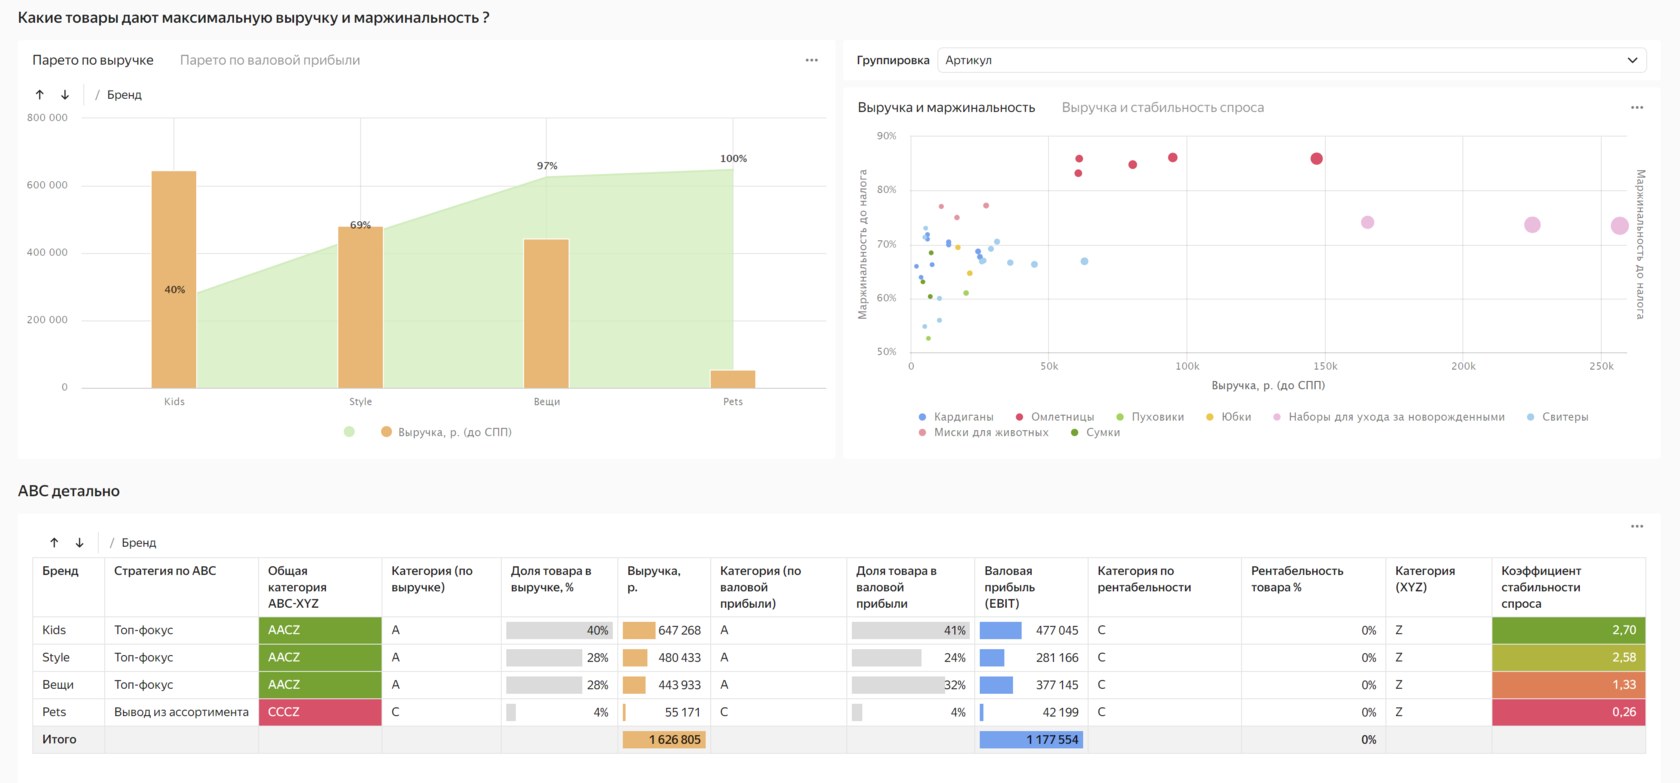Click the largest red Омлетницы bubble near 150k
The width and height of the screenshot is (1680, 783).
[x=1316, y=159]
